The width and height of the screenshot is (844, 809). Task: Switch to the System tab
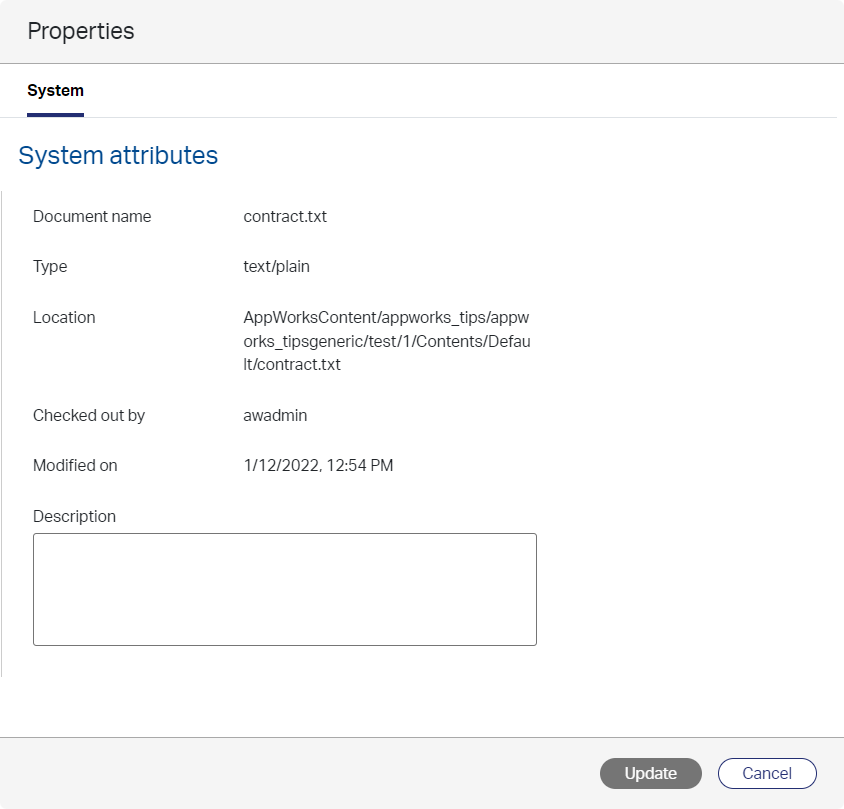(55, 91)
